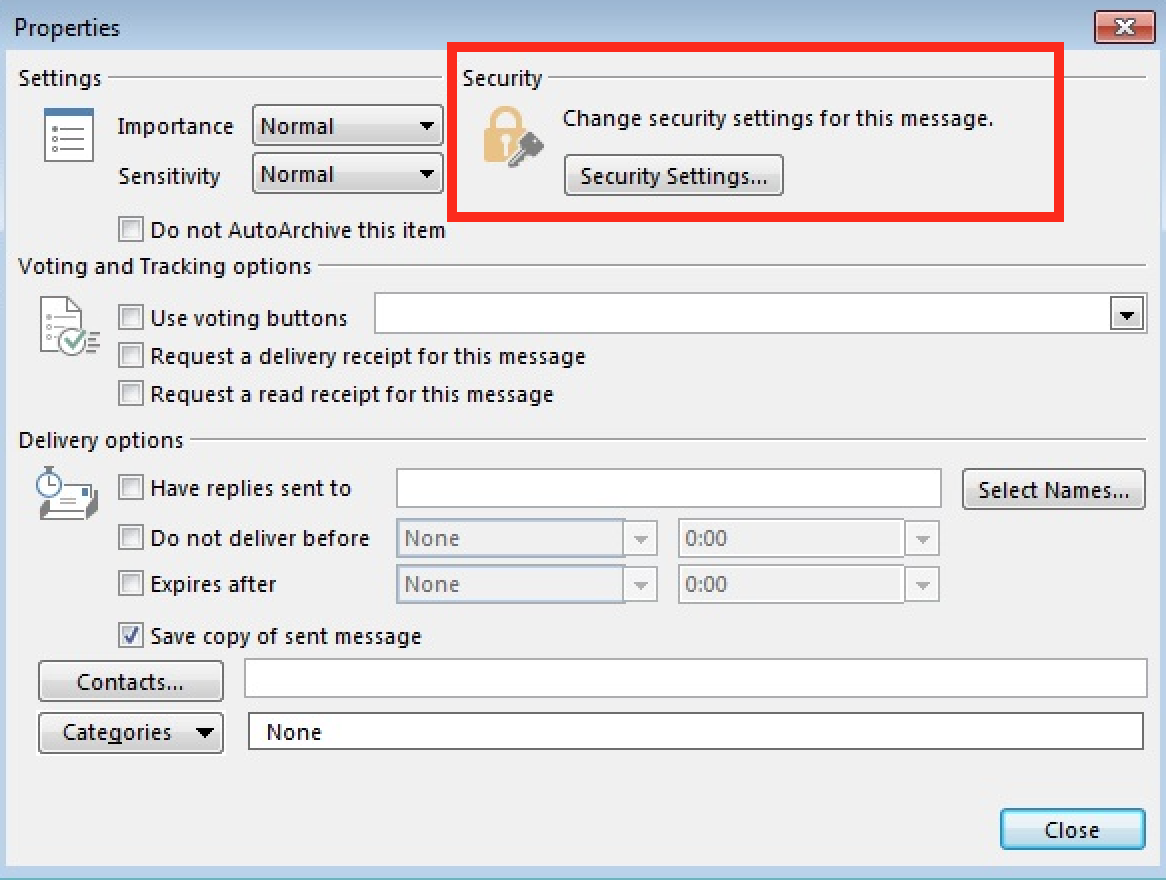The image size is (1166, 880).
Task: Enable delivery receipt request checkbox
Action: point(131,356)
